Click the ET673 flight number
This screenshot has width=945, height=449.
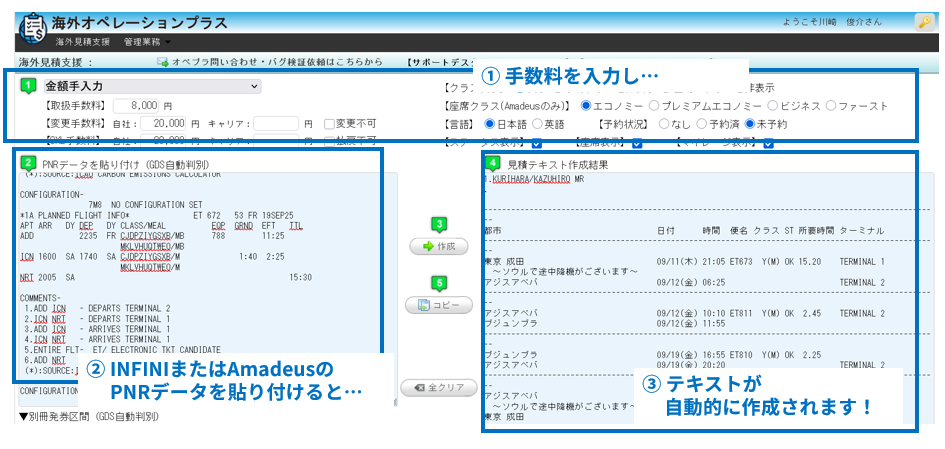coord(741,262)
